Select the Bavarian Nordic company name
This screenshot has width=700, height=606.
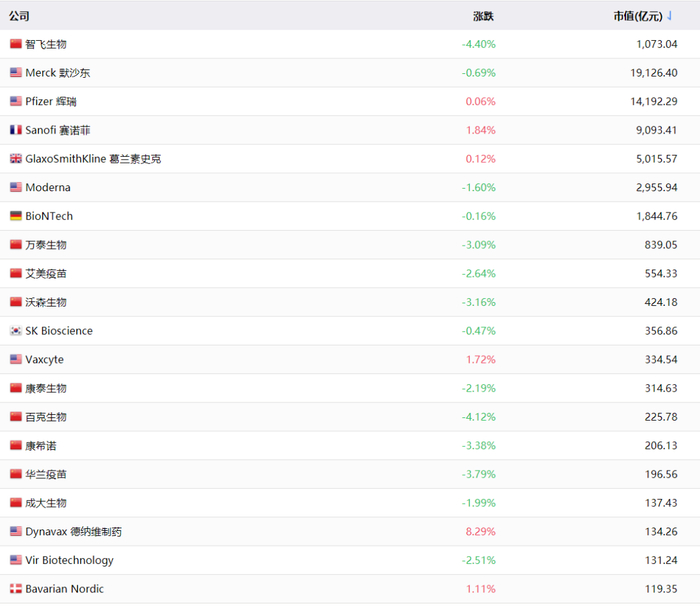(x=65, y=589)
